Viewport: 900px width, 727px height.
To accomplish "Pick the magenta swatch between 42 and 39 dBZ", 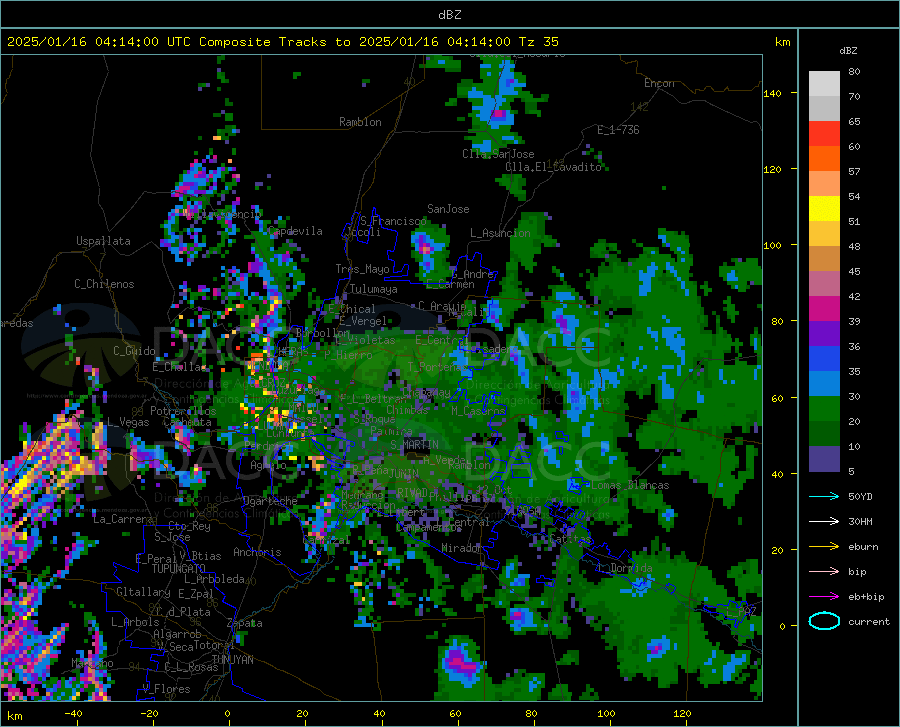I will pyautogui.click(x=824, y=309).
